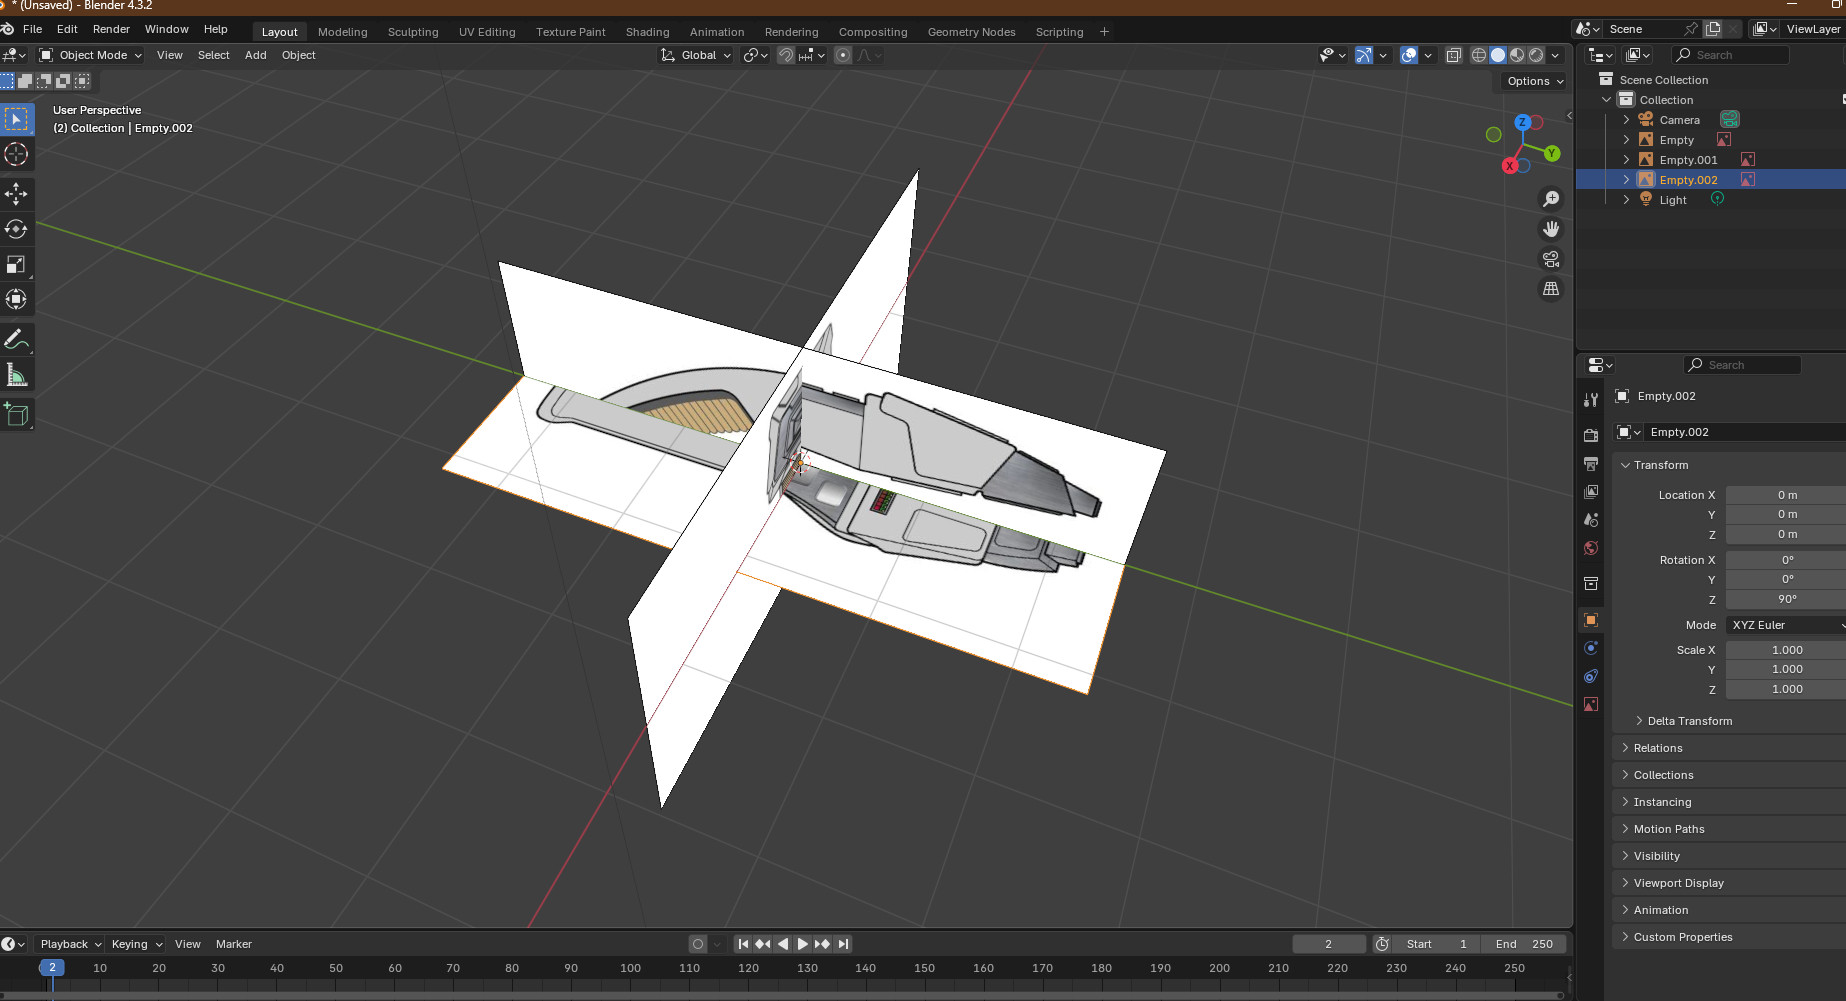
Task: Open the Options dropdown in viewport
Action: 1535,81
